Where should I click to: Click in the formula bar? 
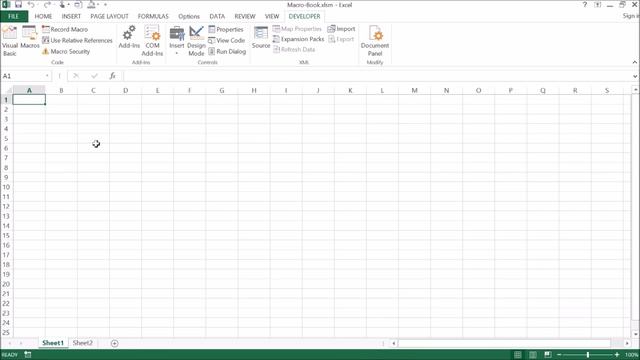pos(378,76)
